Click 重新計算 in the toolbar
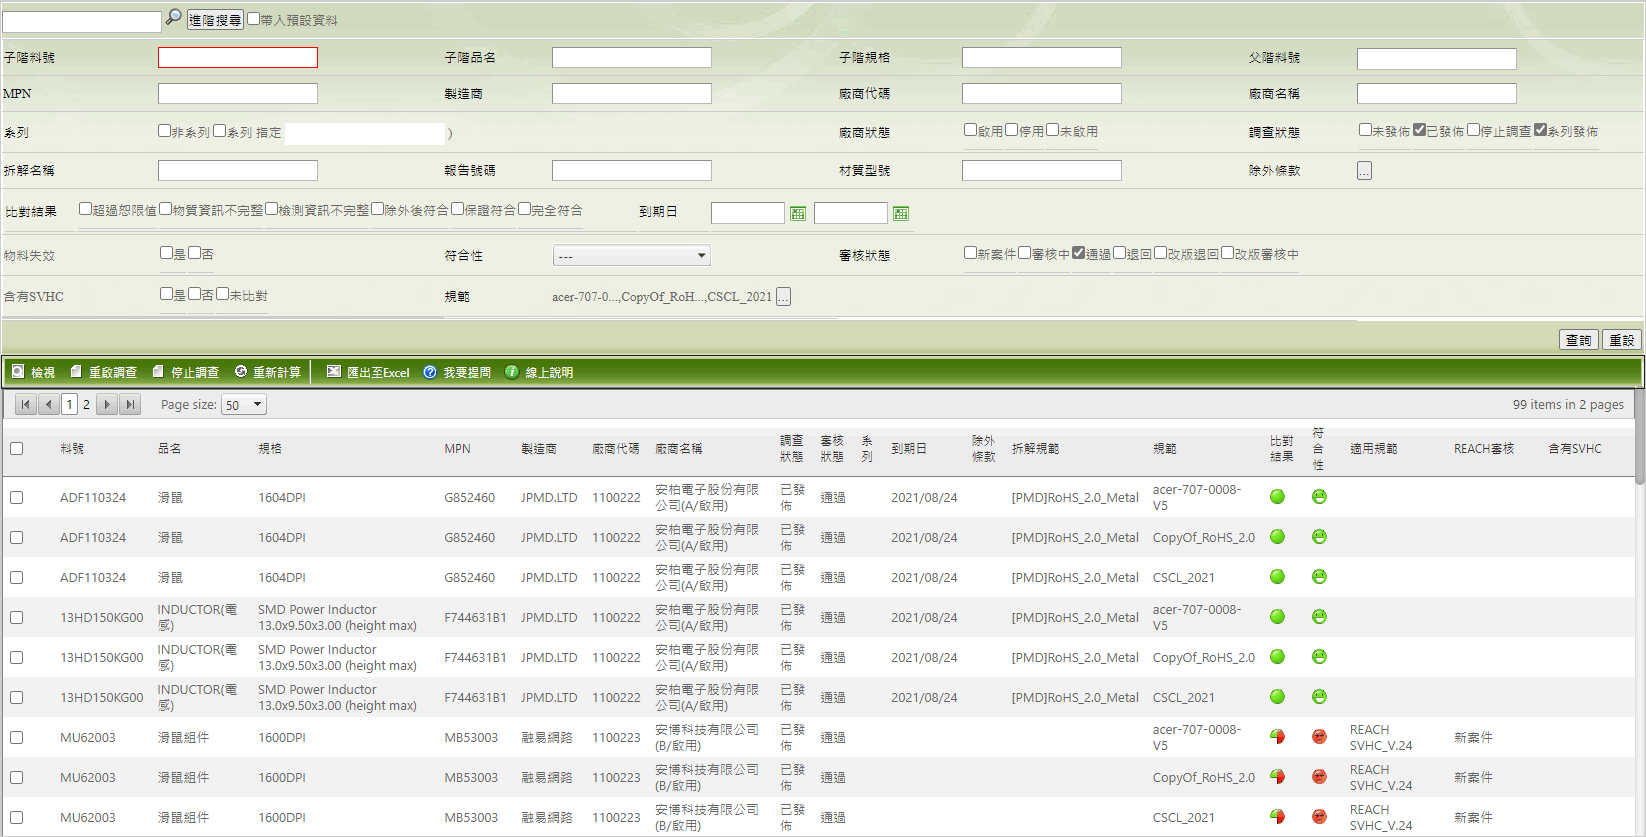 pos(267,372)
